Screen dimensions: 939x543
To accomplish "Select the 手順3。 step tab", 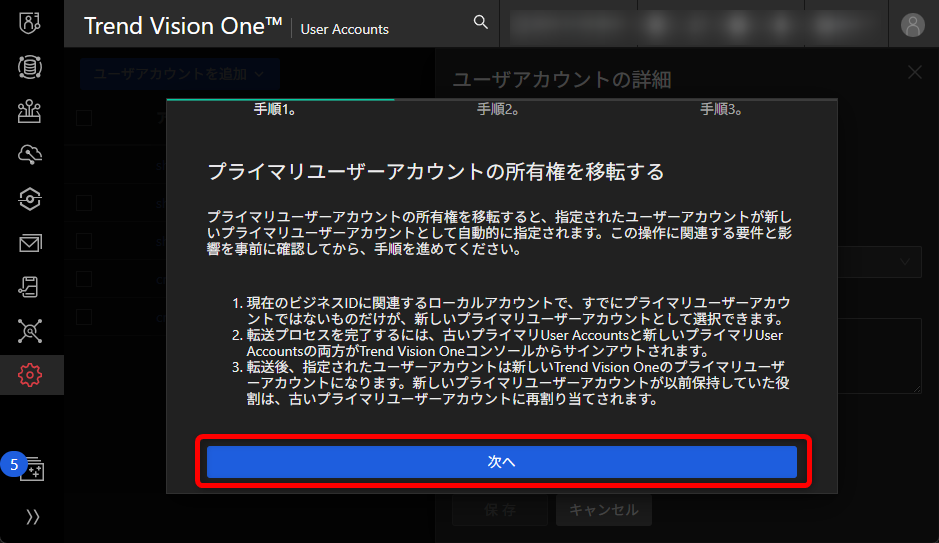I will coord(722,110).
